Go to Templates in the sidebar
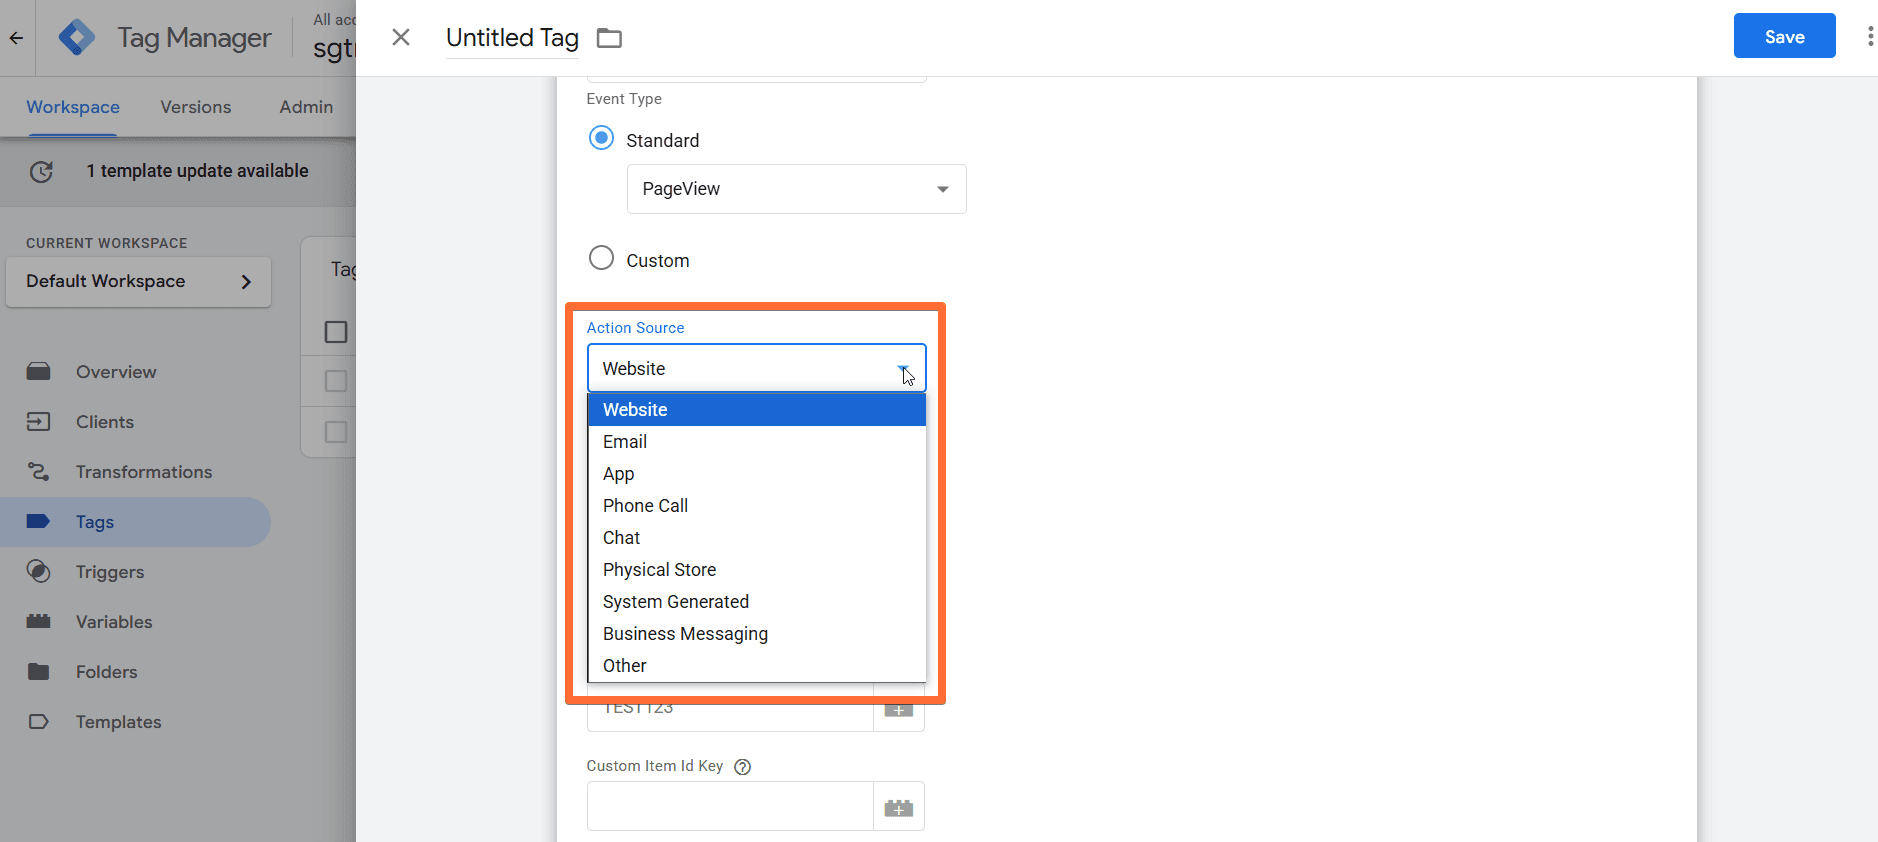1878x842 pixels. pyautogui.click(x=119, y=722)
